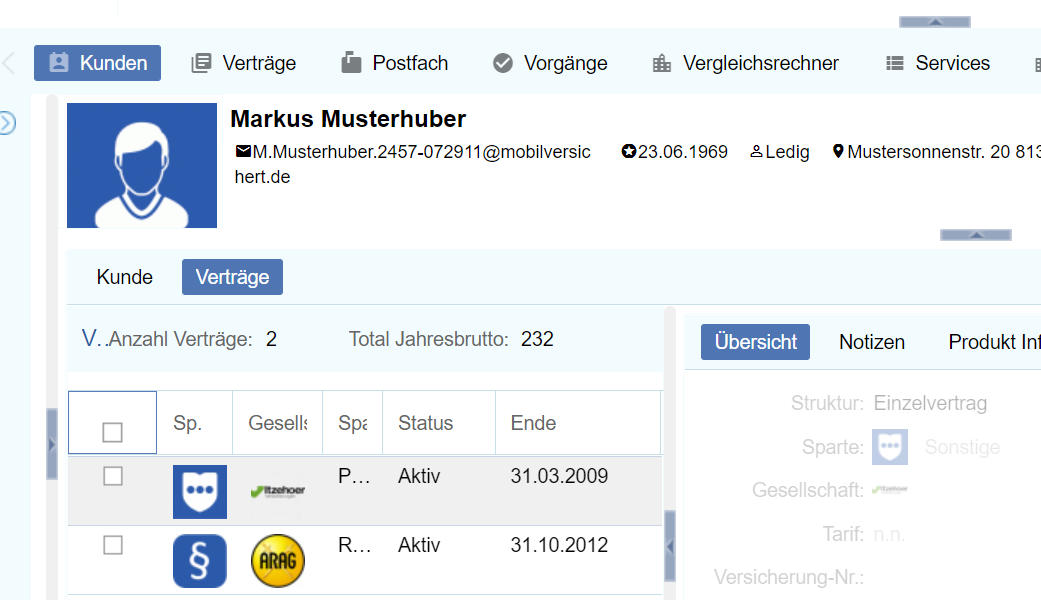Switch to the Notizen tab
Screen dimensions: 1041x600
coord(872,342)
